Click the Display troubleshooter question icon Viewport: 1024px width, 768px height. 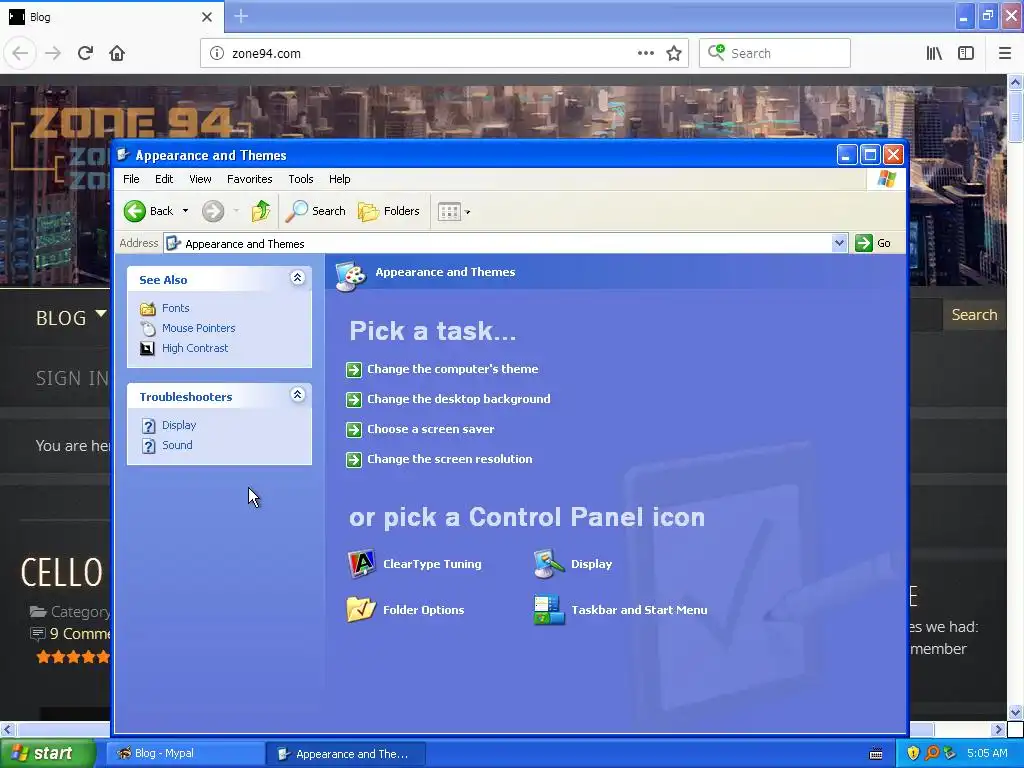click(x=149, y=426)
